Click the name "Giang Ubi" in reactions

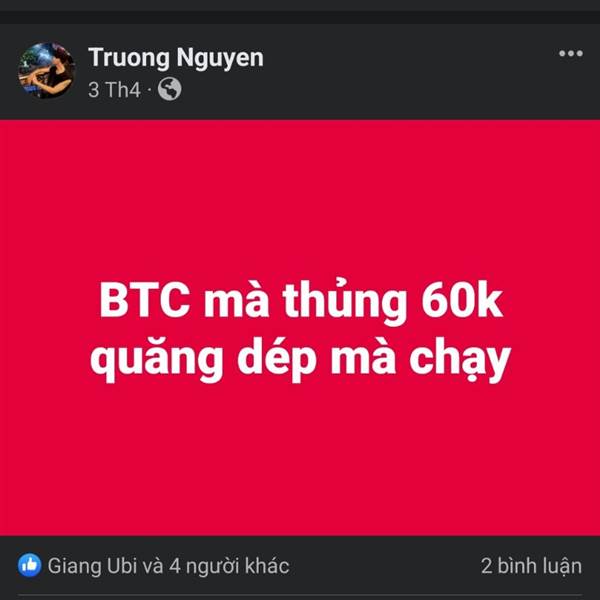92,566
